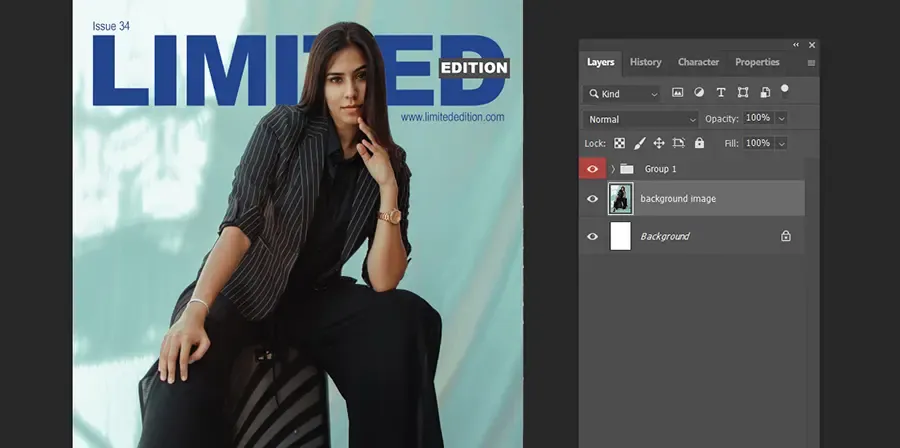The width and height of the screenshot is (900, 448).
Task: Open the Fill slider dropdown arrow
Action: [x=781, y=143]
